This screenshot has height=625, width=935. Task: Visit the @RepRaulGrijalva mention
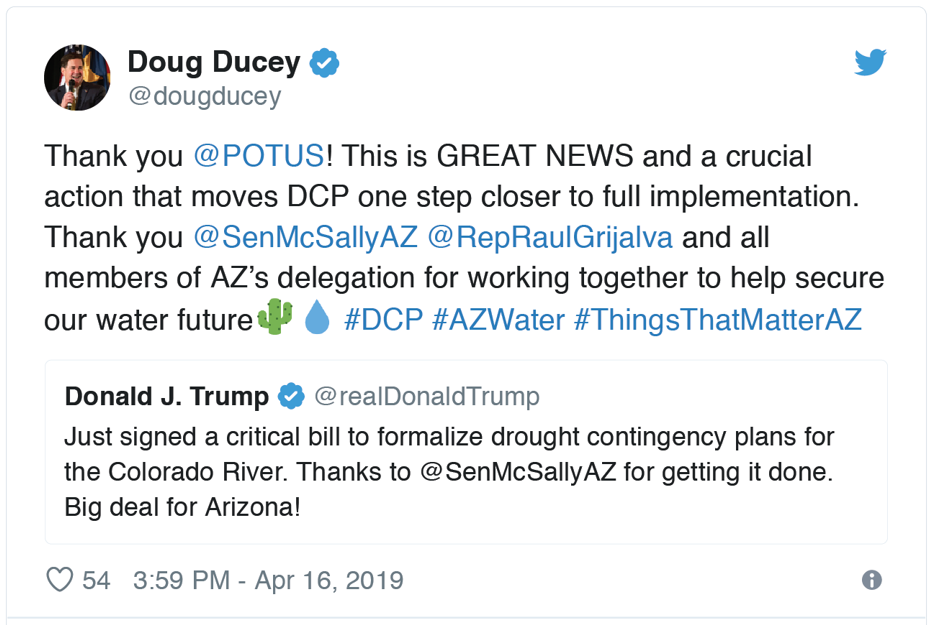pyautogui.click(x=550, y=238)
